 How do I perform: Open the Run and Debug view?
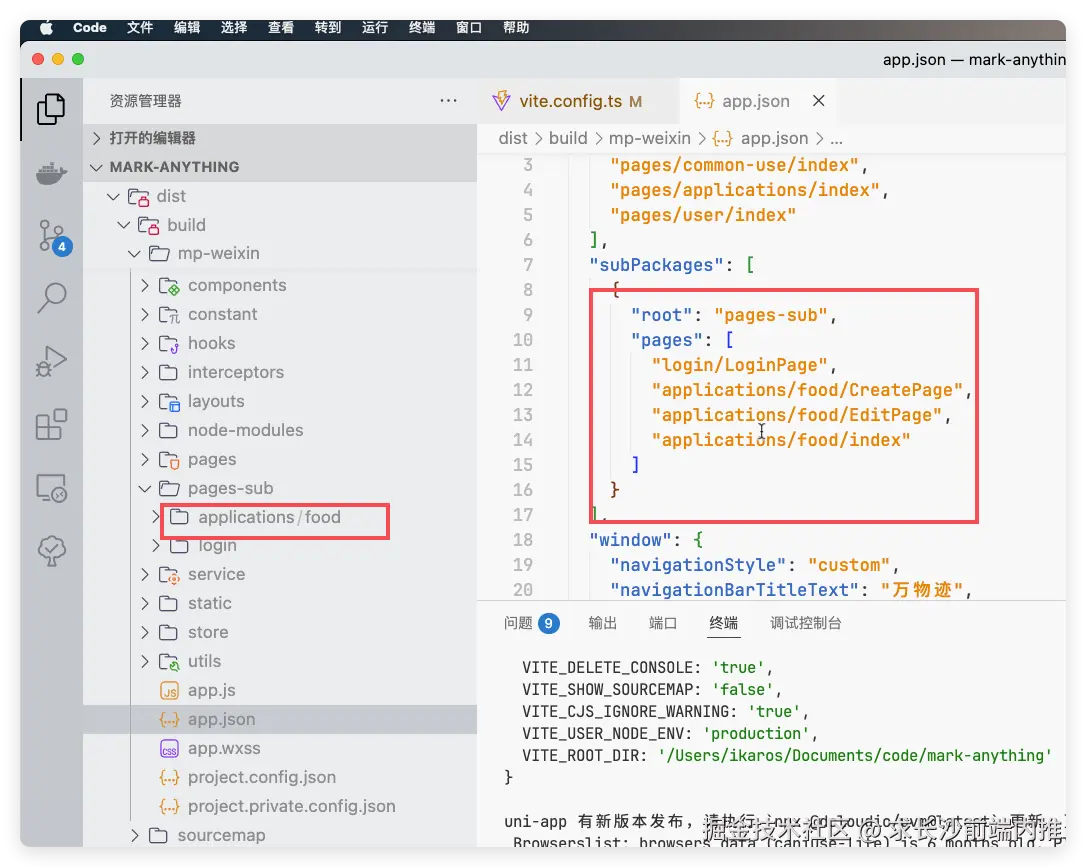point(51,361)
